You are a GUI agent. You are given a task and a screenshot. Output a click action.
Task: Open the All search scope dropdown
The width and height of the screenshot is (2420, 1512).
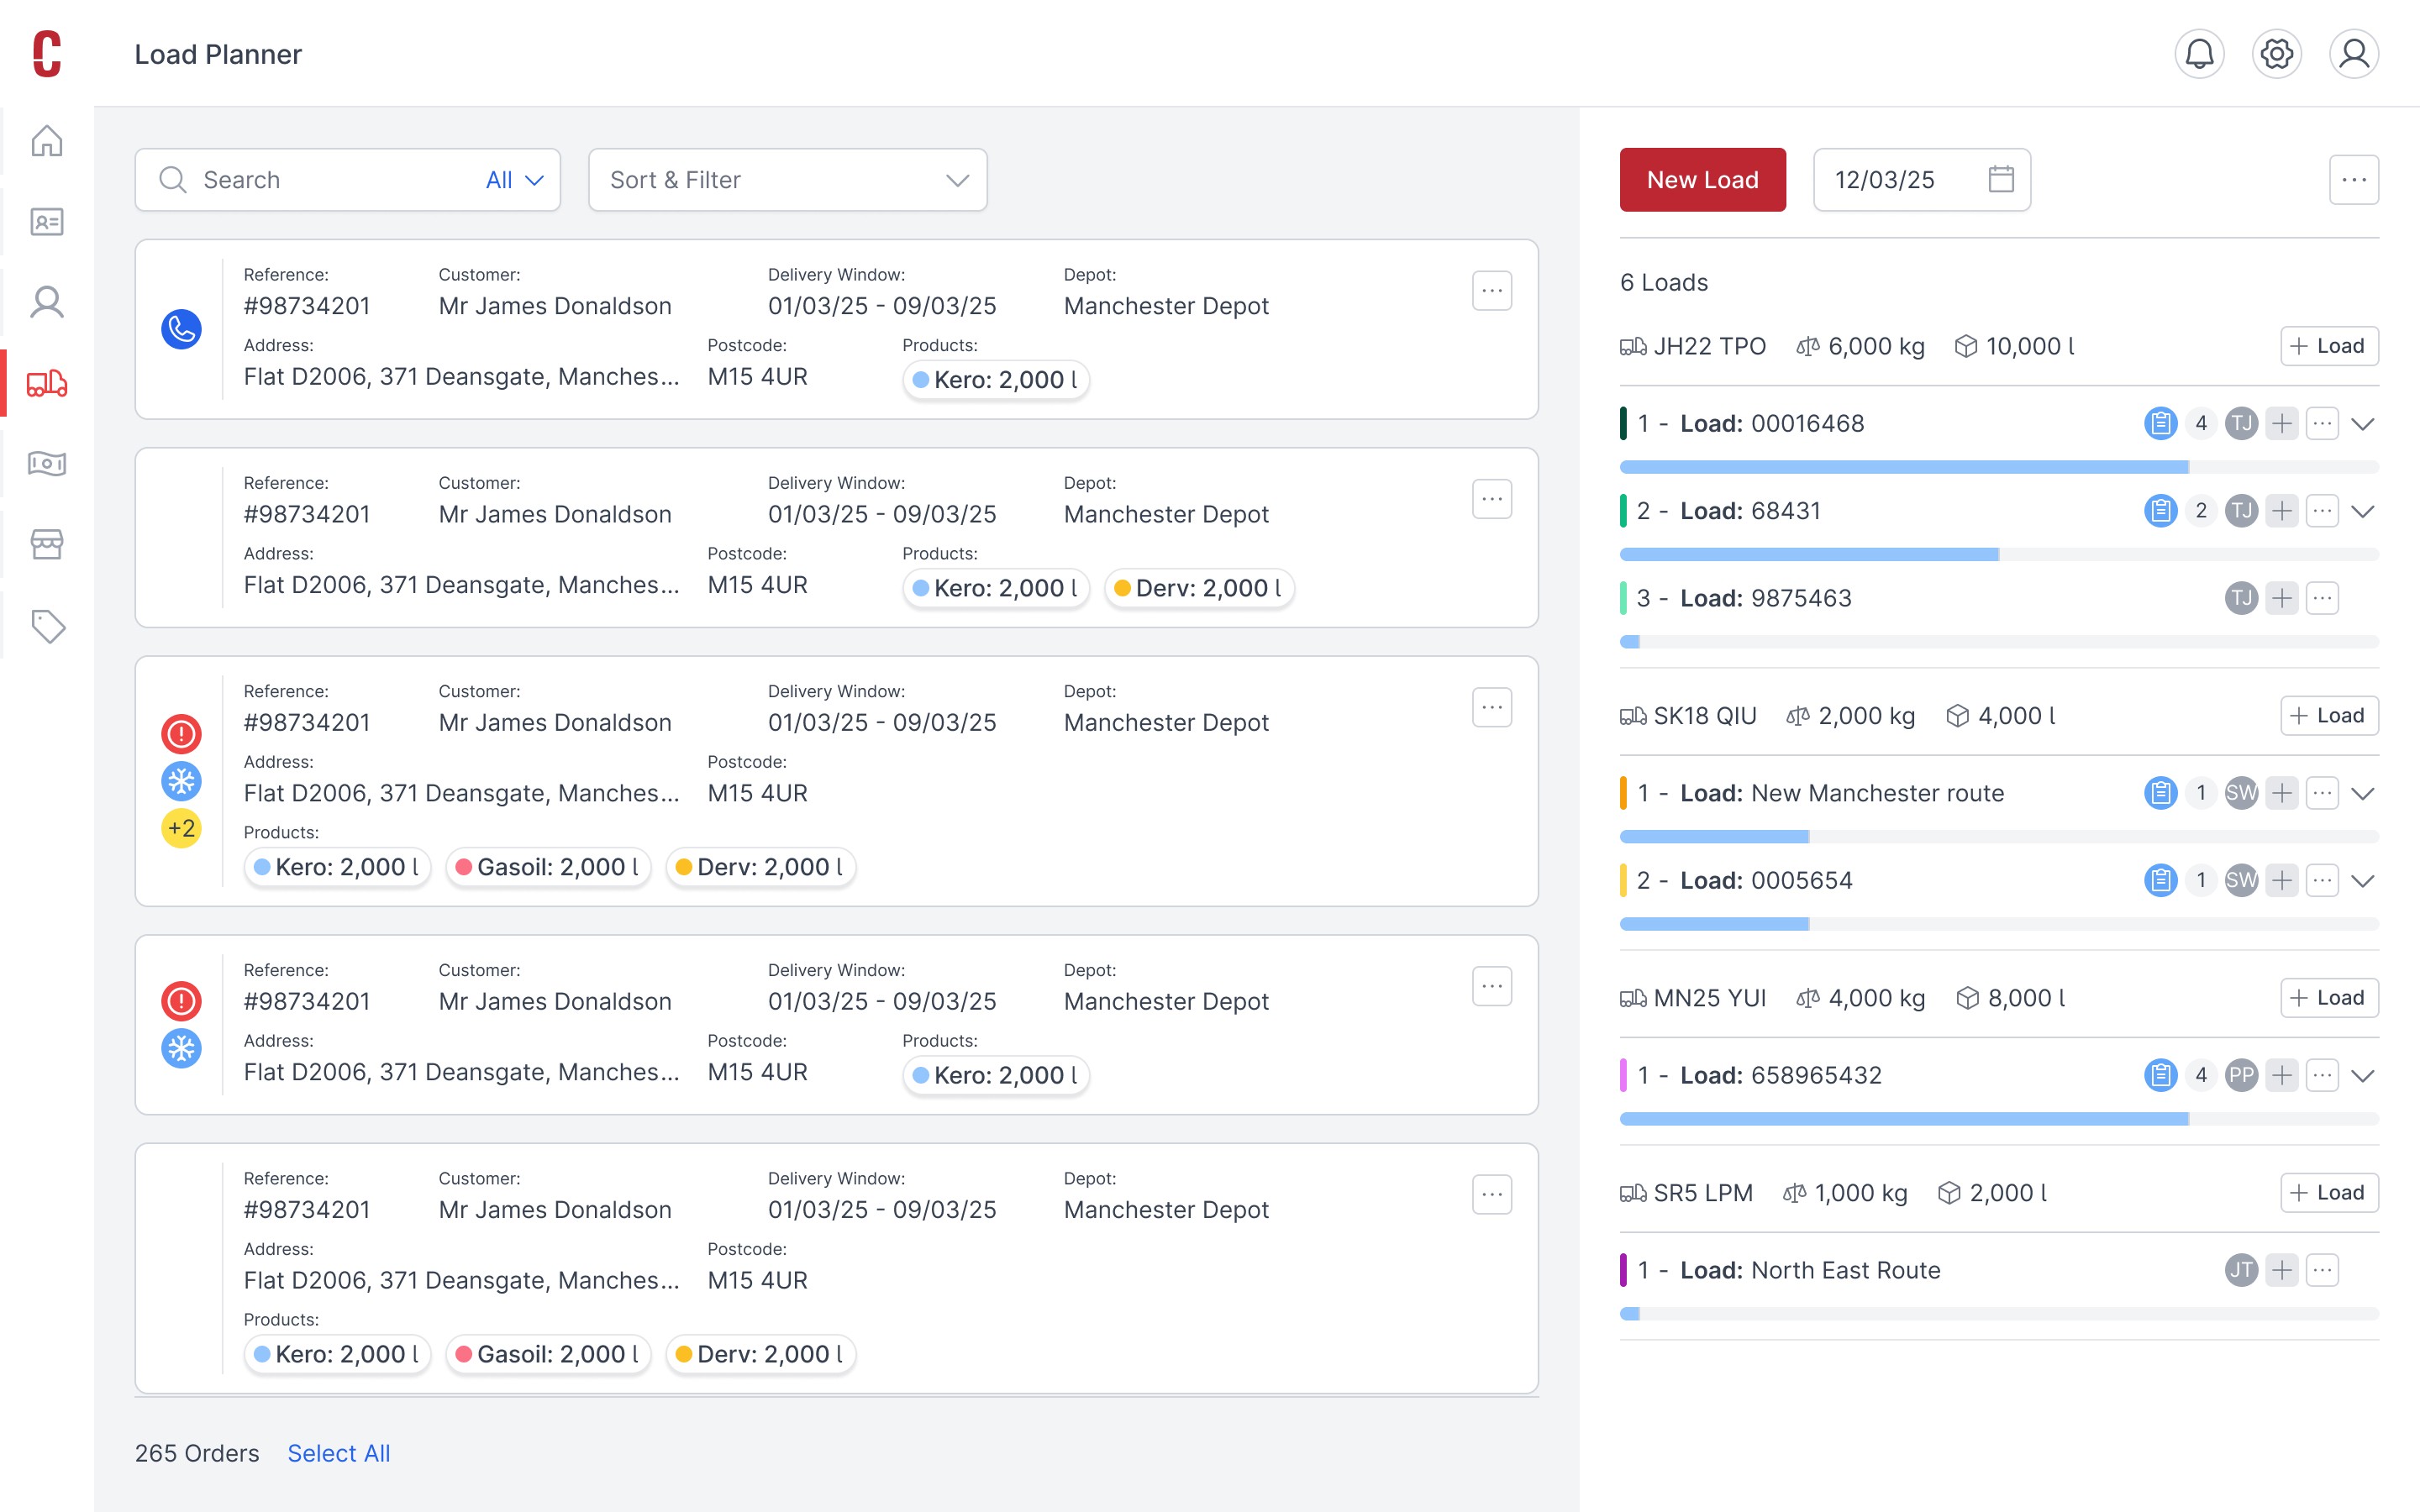click(x=514, y=180)
